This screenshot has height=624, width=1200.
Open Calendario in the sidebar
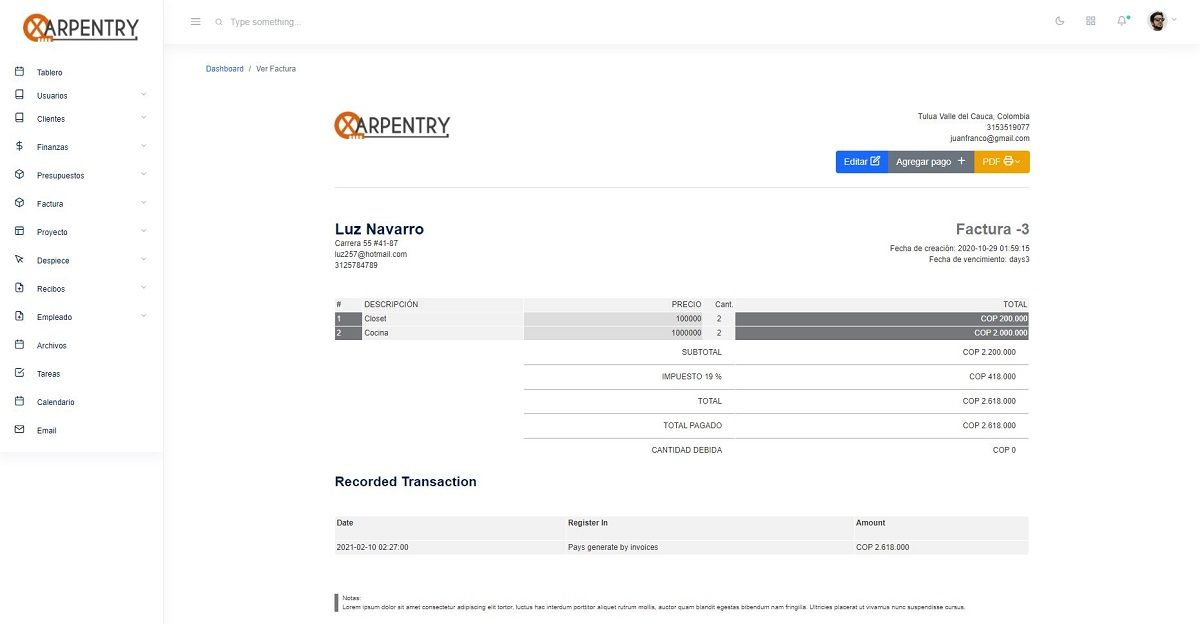pos(55,402)
